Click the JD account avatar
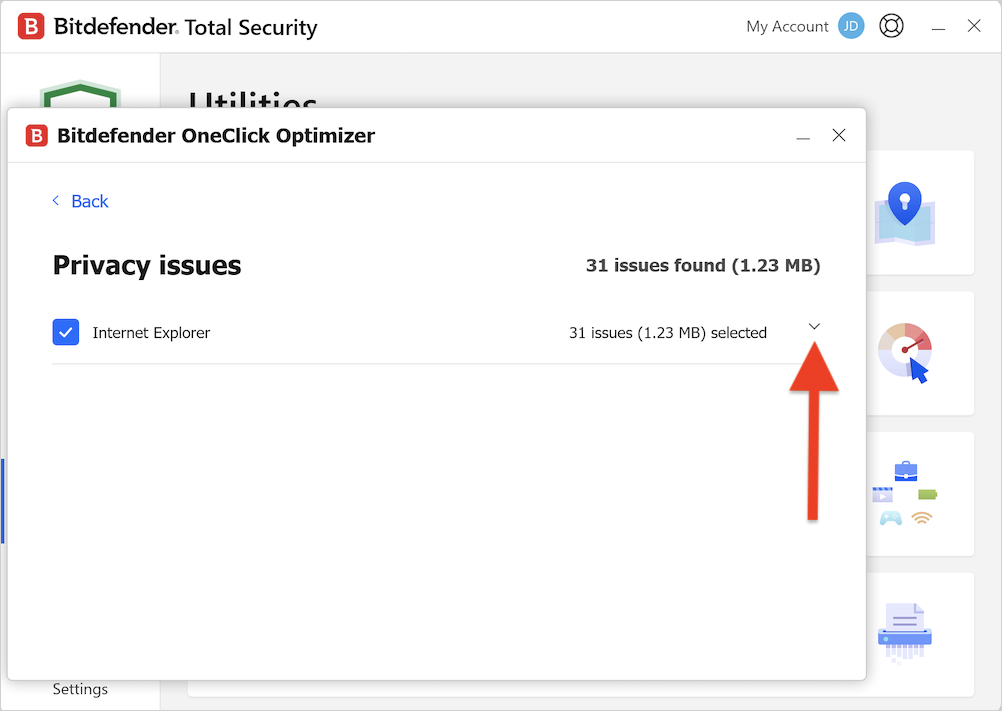Screen dimensions: 1002x711 (851, 26)
